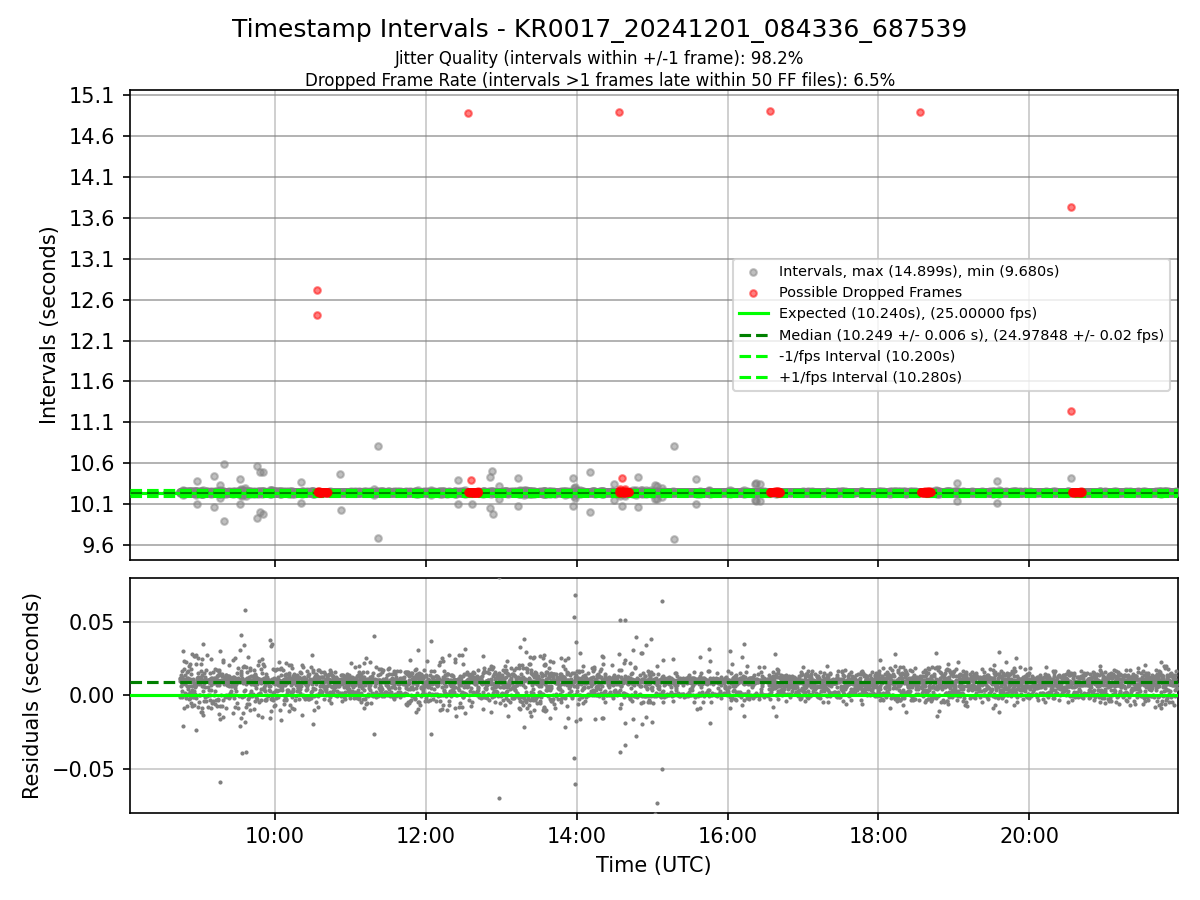The image size is (1200, 900).
Task: Click the red cluster on the median line near 18:40
Action: [926, 492]
